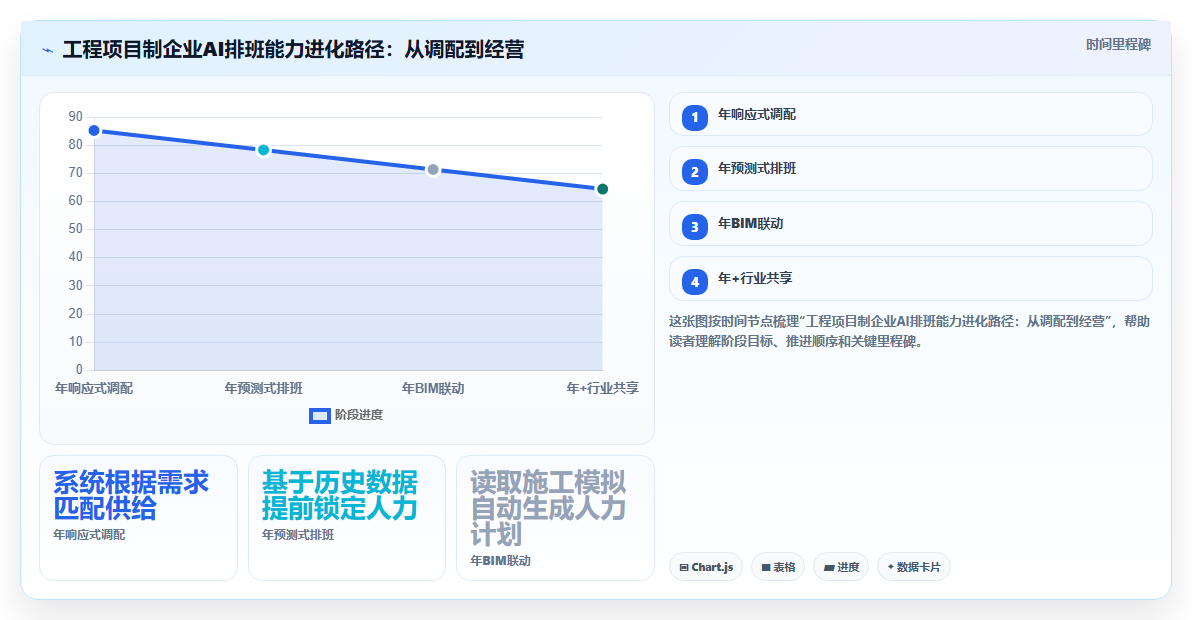Image resolution: width=1192 pixels, height=620 pixels.
Task: Select the cyan data point for 年预测式排班
Action: click(264, 150)
